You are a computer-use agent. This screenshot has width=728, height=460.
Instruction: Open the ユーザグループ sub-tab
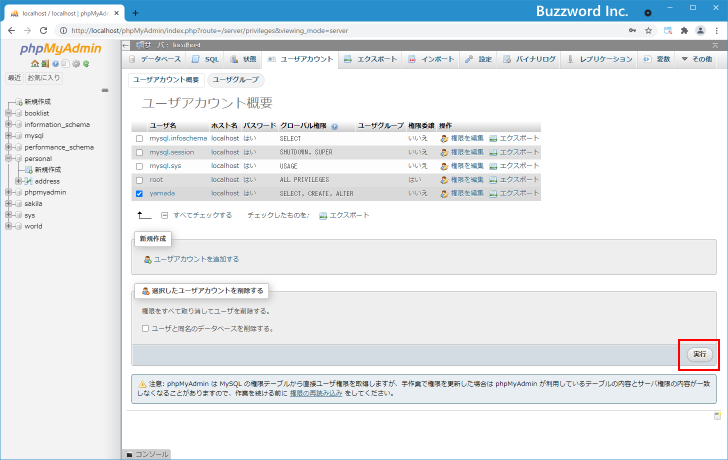pyautogui.click(x=235, y=79)
